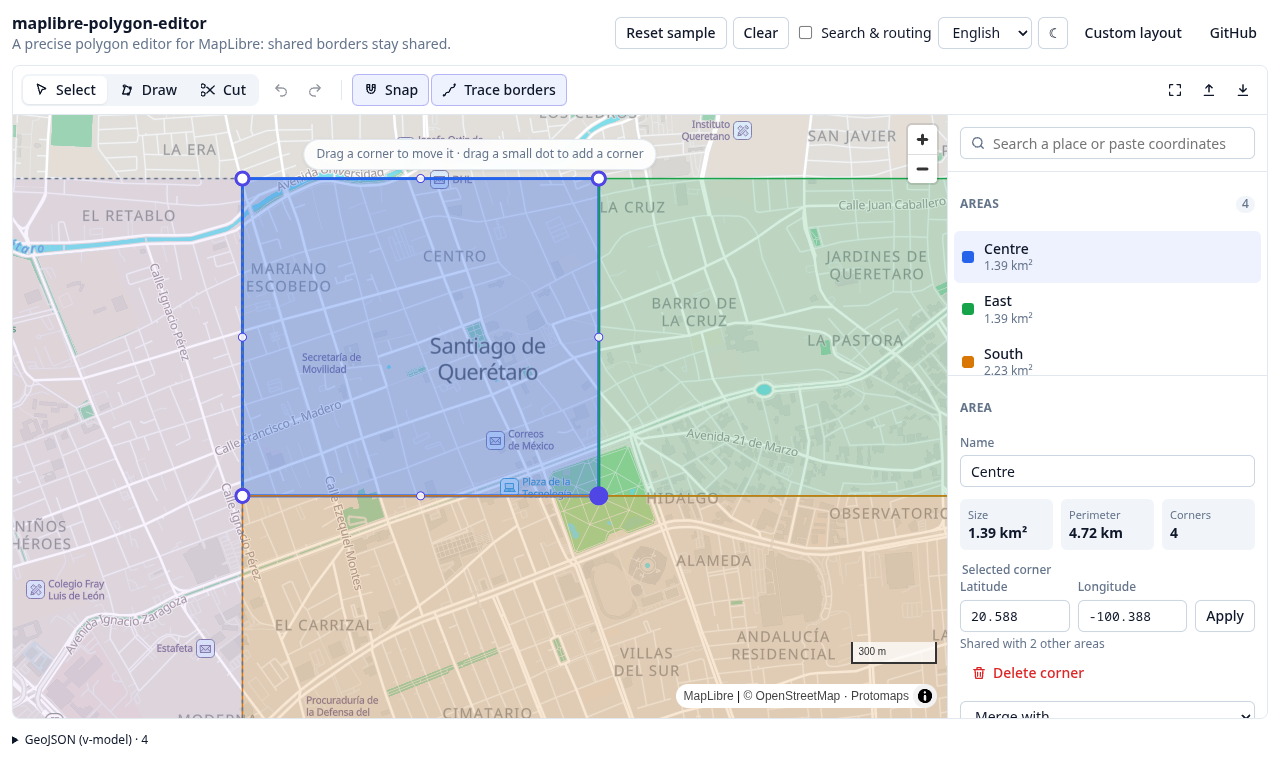Toggle the Trace borders option
The width and height of the screenshot is (1280, 760).
[499, 90]
